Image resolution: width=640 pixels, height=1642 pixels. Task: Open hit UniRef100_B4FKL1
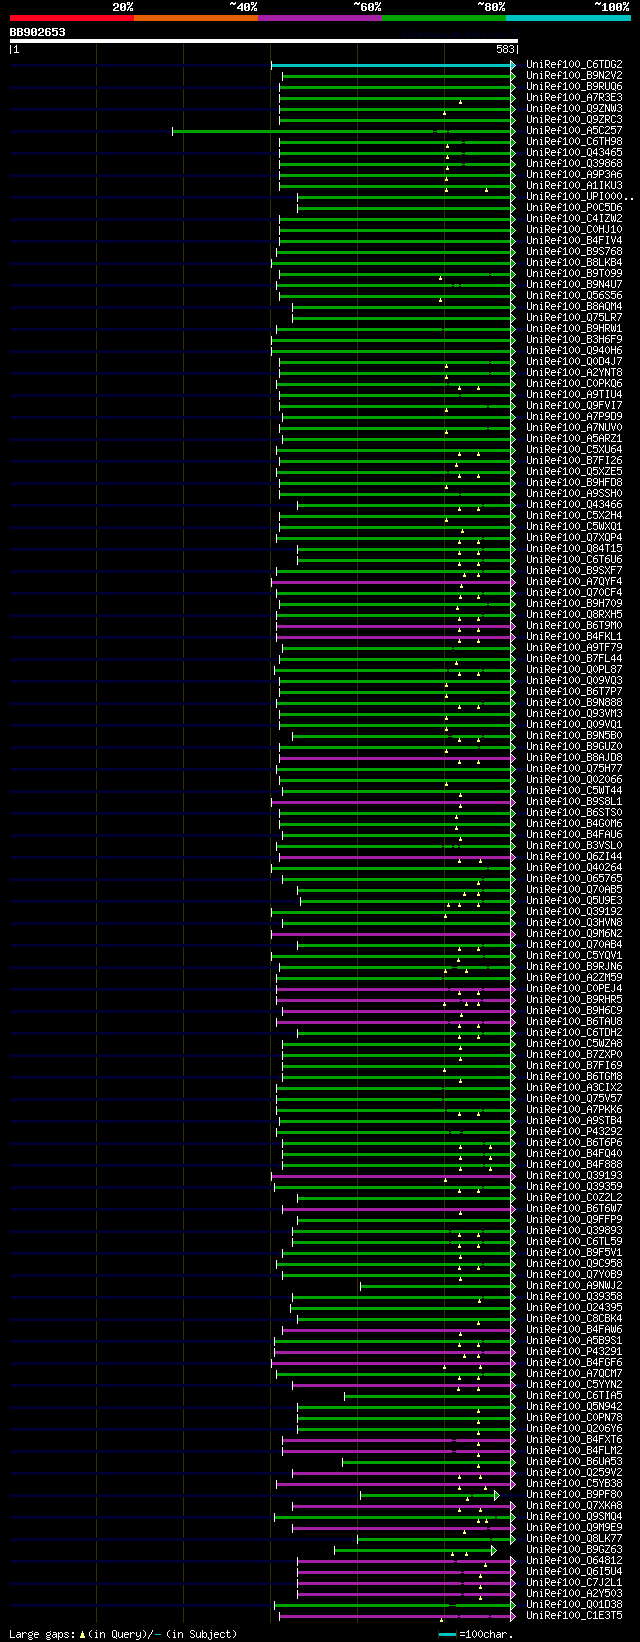(574, 636)
